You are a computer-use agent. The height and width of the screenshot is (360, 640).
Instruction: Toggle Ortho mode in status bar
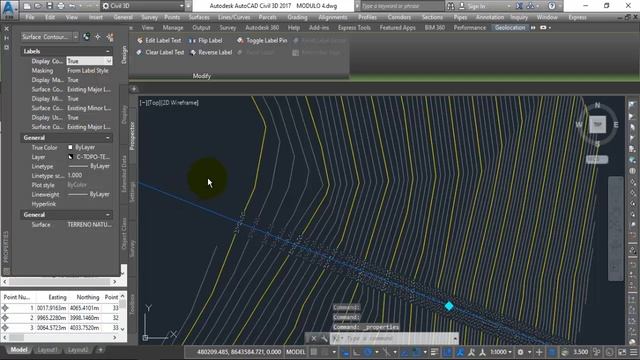pyautogui.click(x=356, y=352)
